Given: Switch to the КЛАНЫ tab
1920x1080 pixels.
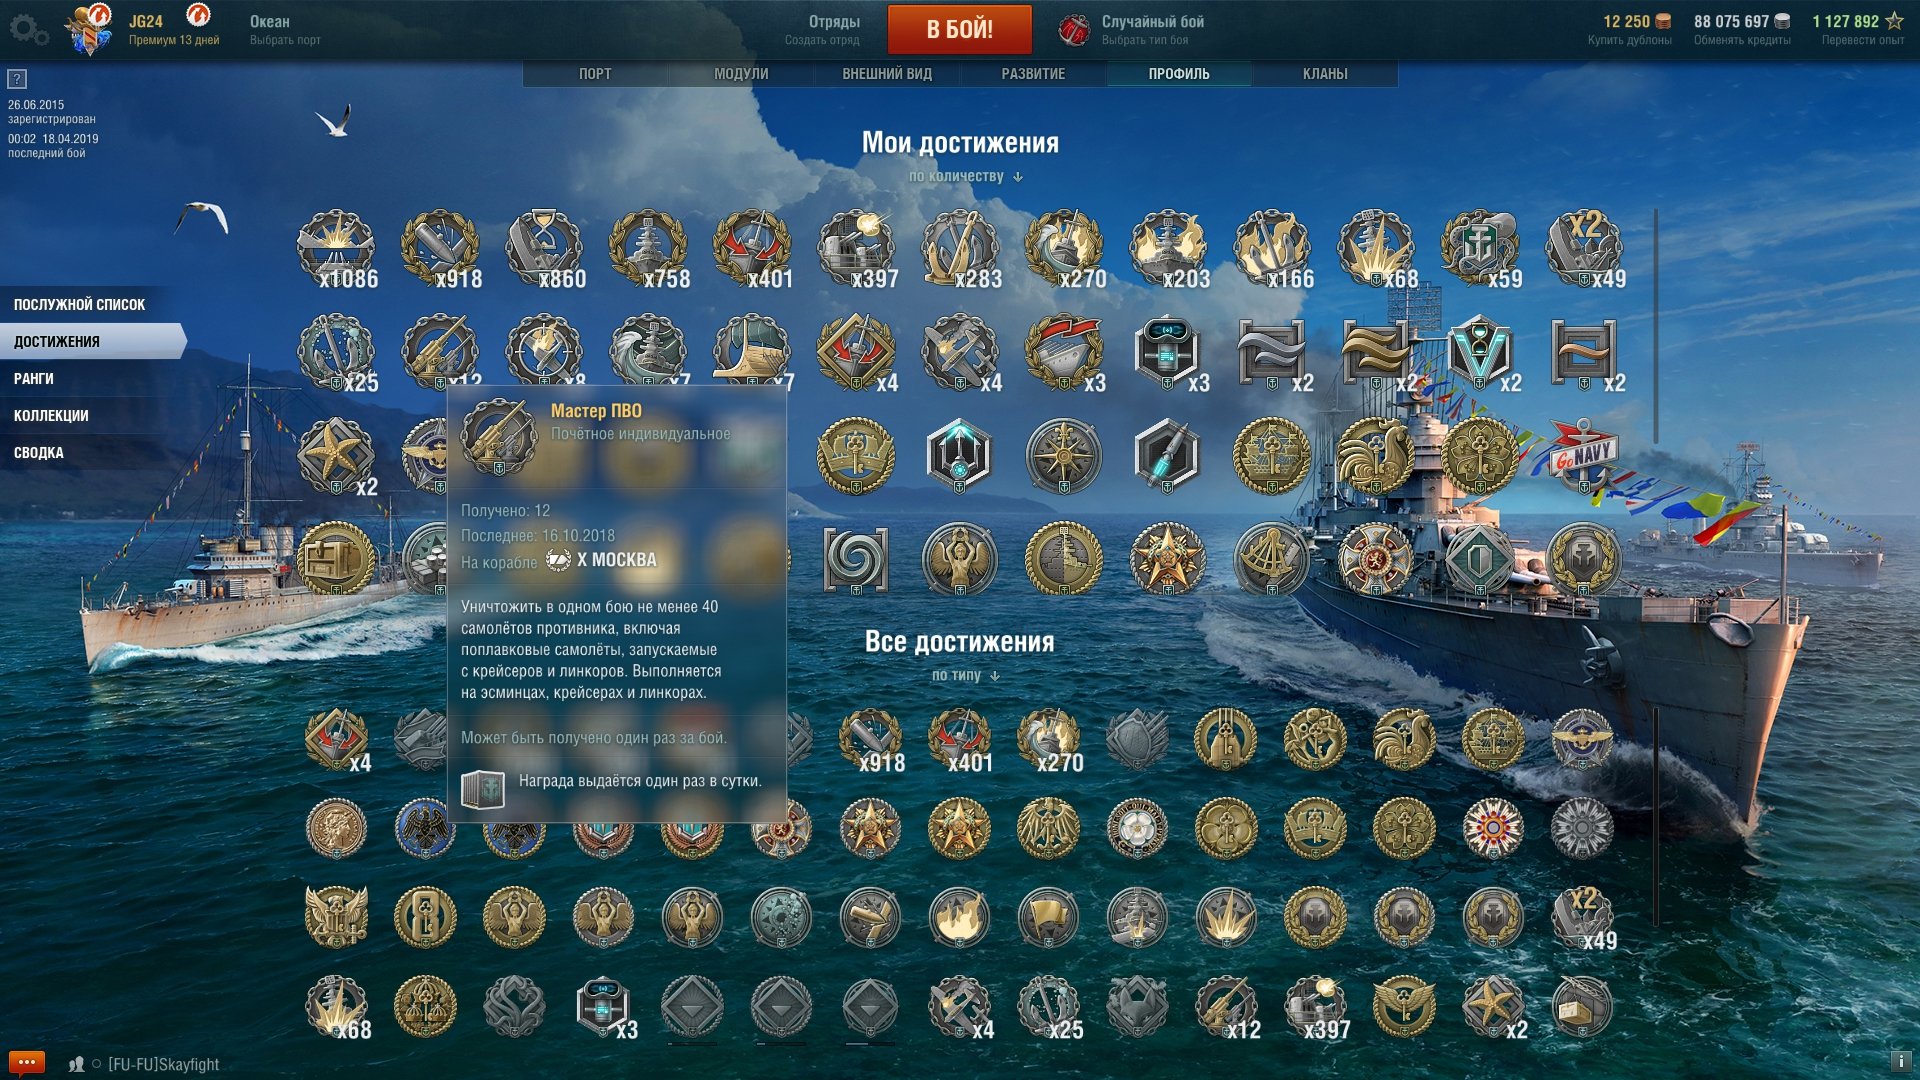Looking at the screenshot, I should [x=1325, y=74].
